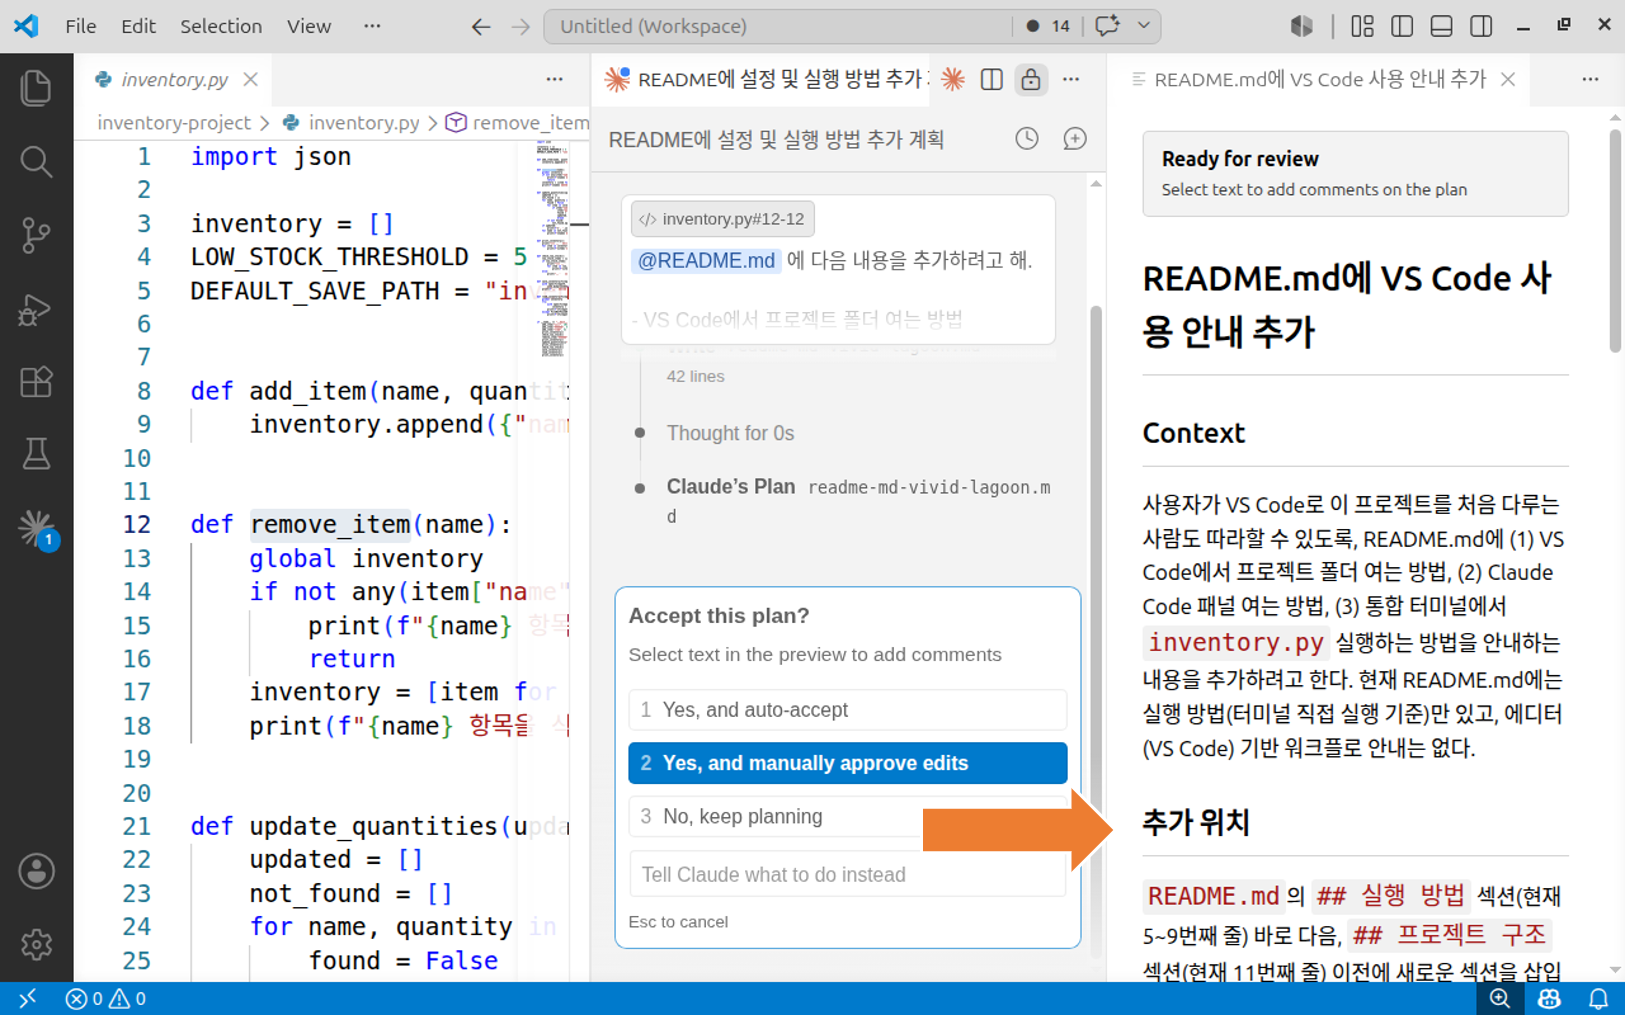Toggle the secondary side bar
The image size is (1625, 1015).
tap(1481, 26)
